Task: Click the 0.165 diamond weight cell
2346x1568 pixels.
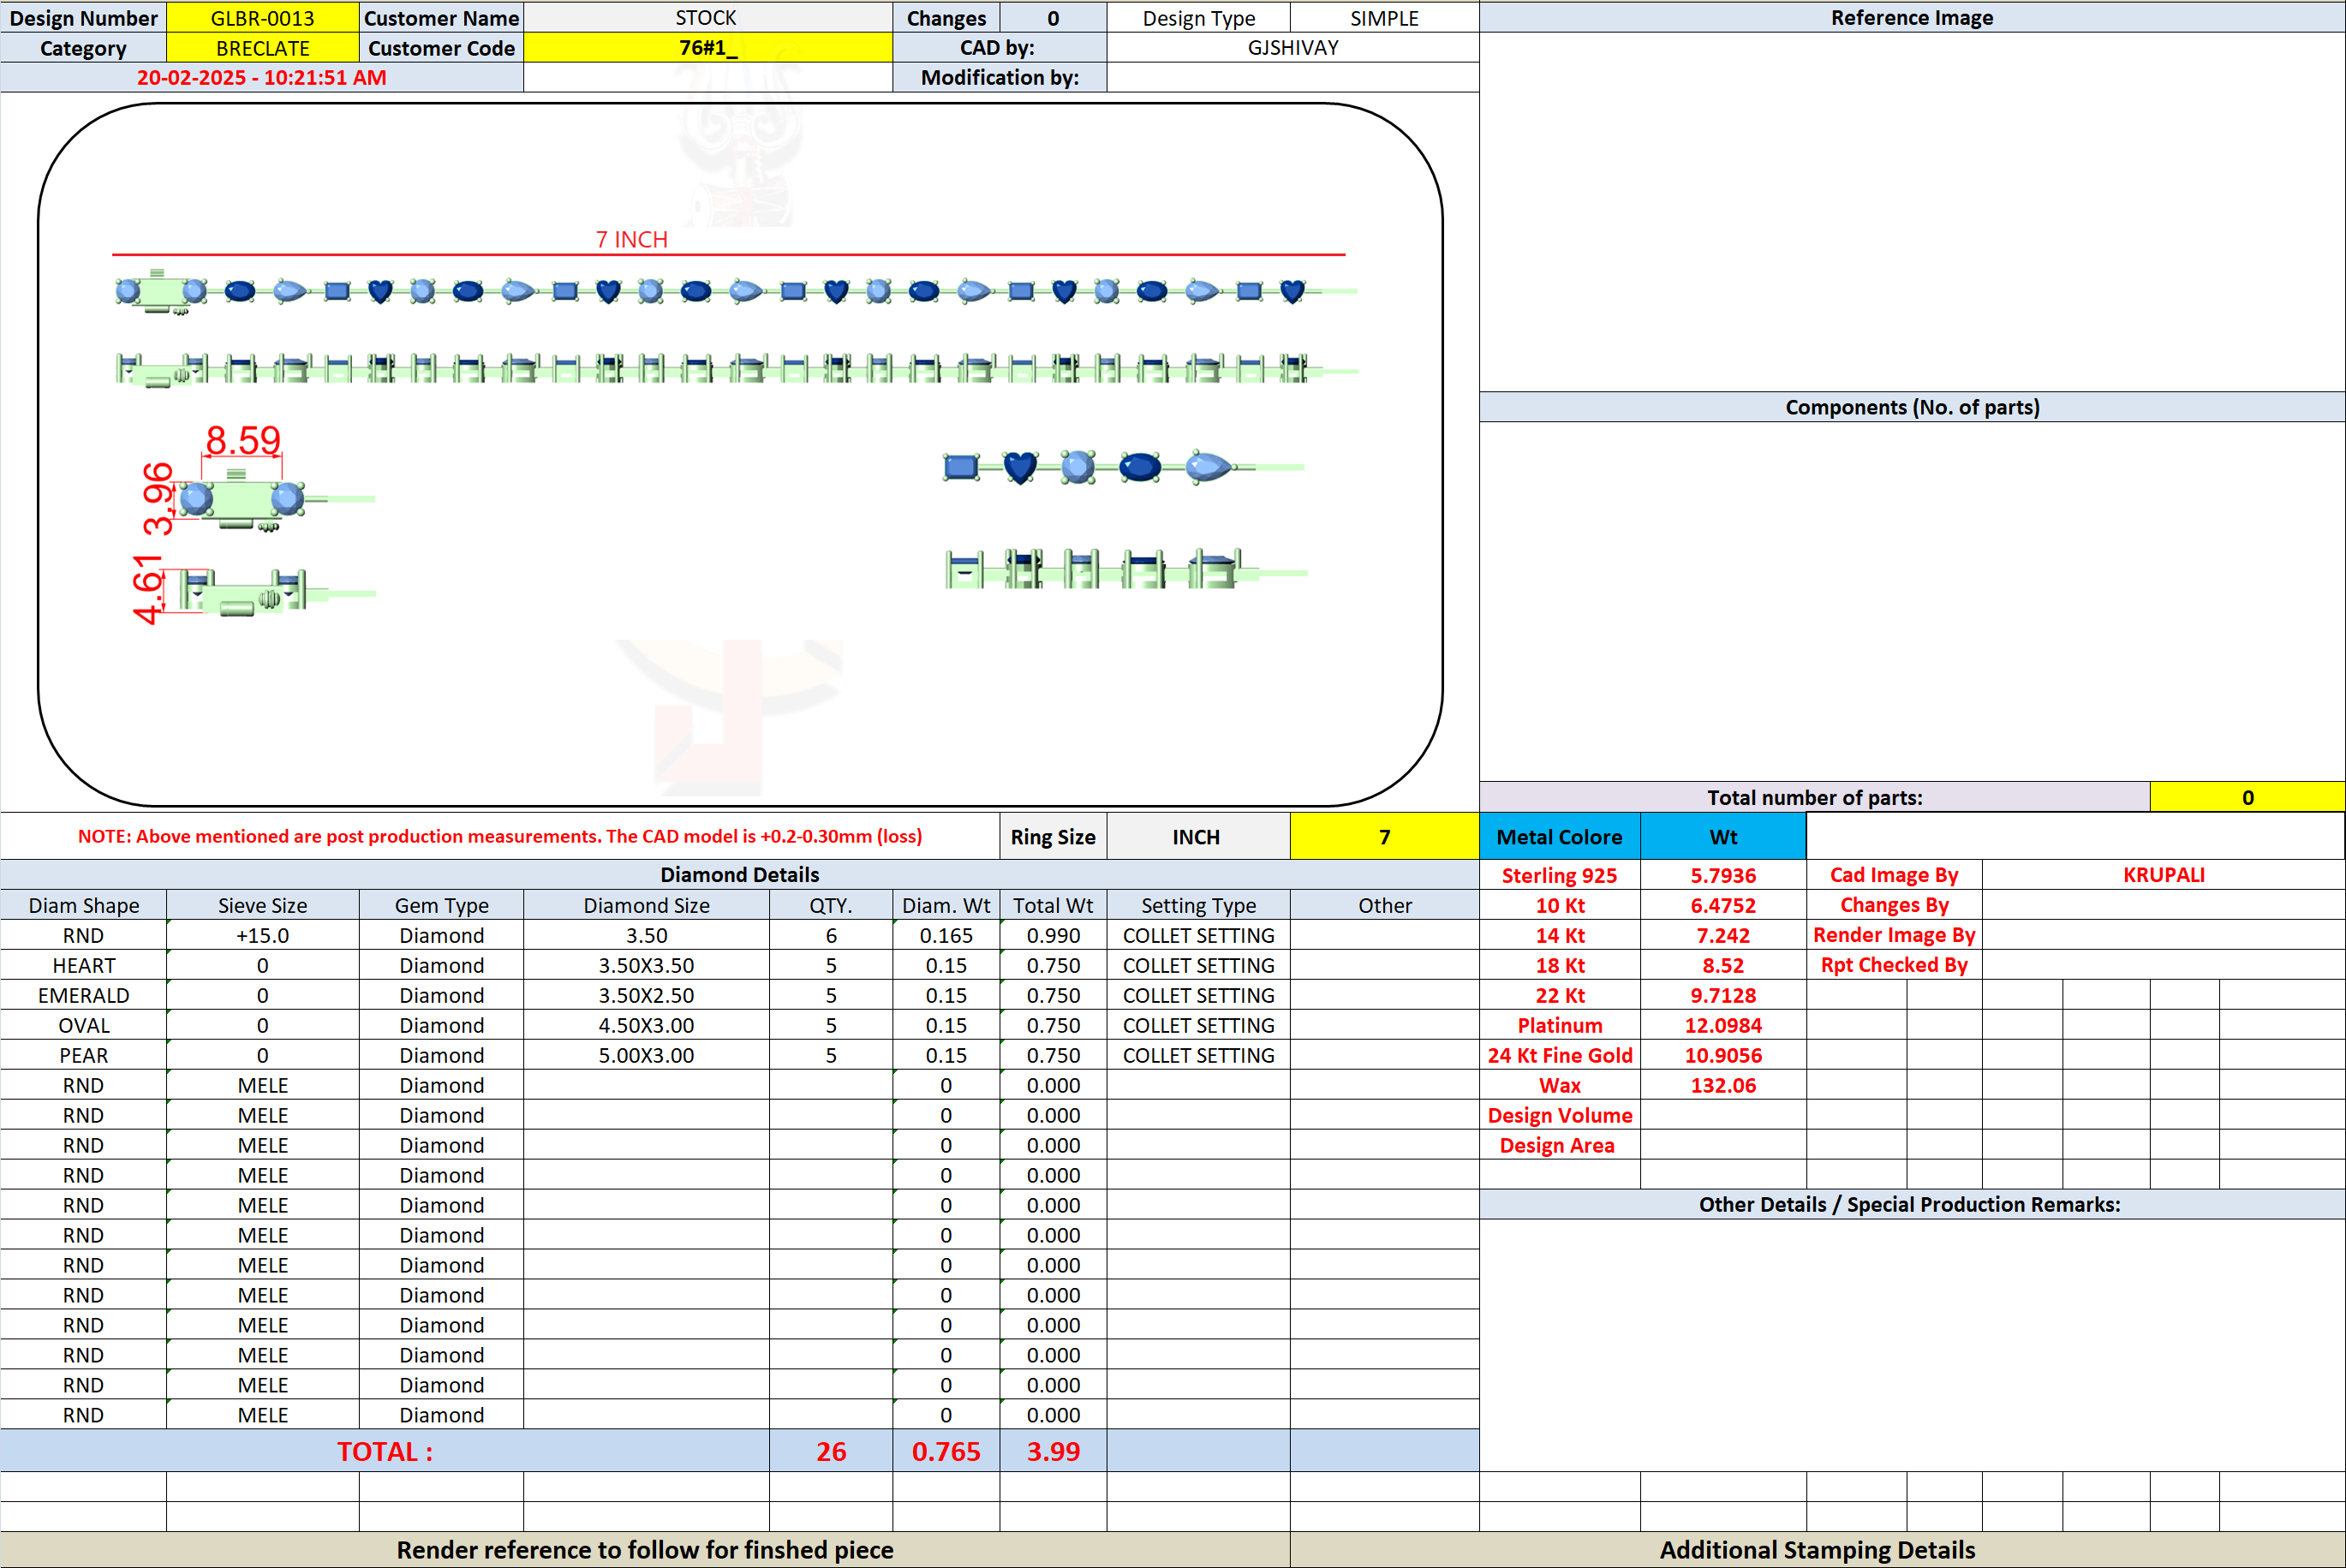Action: coord(946,935)
